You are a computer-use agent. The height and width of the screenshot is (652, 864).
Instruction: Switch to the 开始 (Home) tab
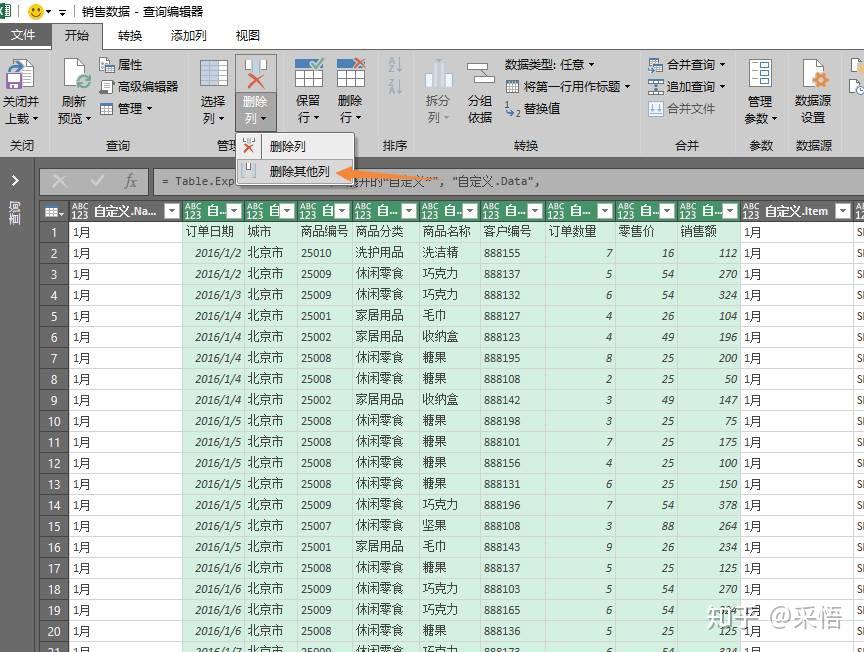pyautogui.click(x=77, y=35)
